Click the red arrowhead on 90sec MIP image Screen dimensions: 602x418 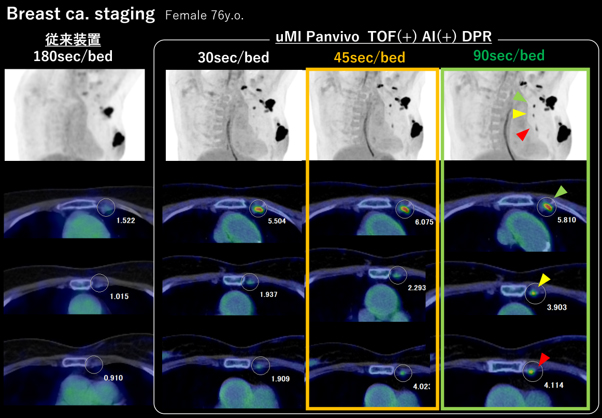click(523, 134)
